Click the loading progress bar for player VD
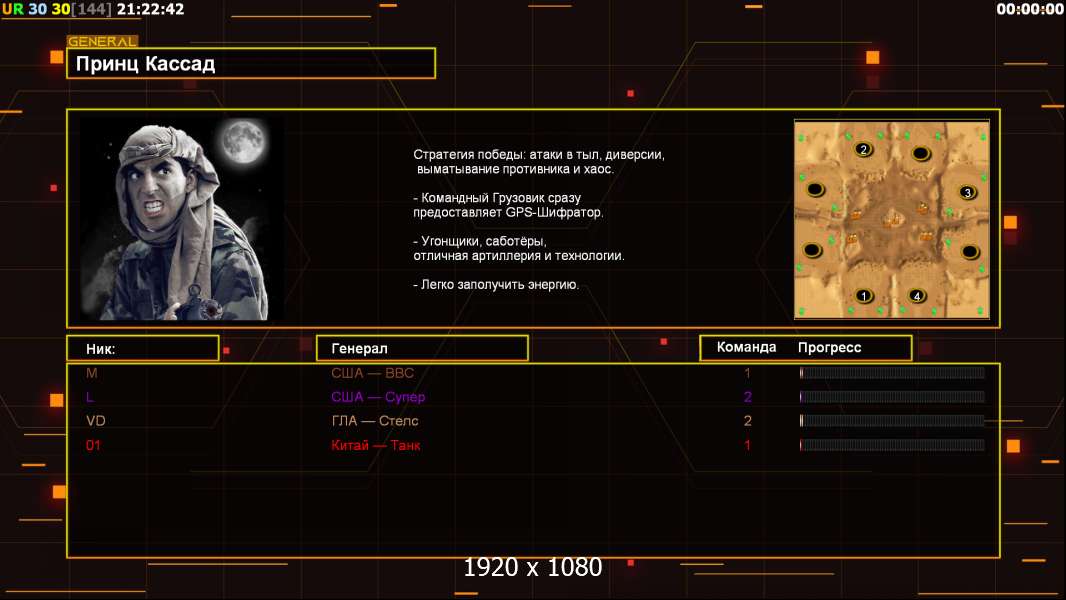This screenshot has width=1066, height=600. [892, 421]
